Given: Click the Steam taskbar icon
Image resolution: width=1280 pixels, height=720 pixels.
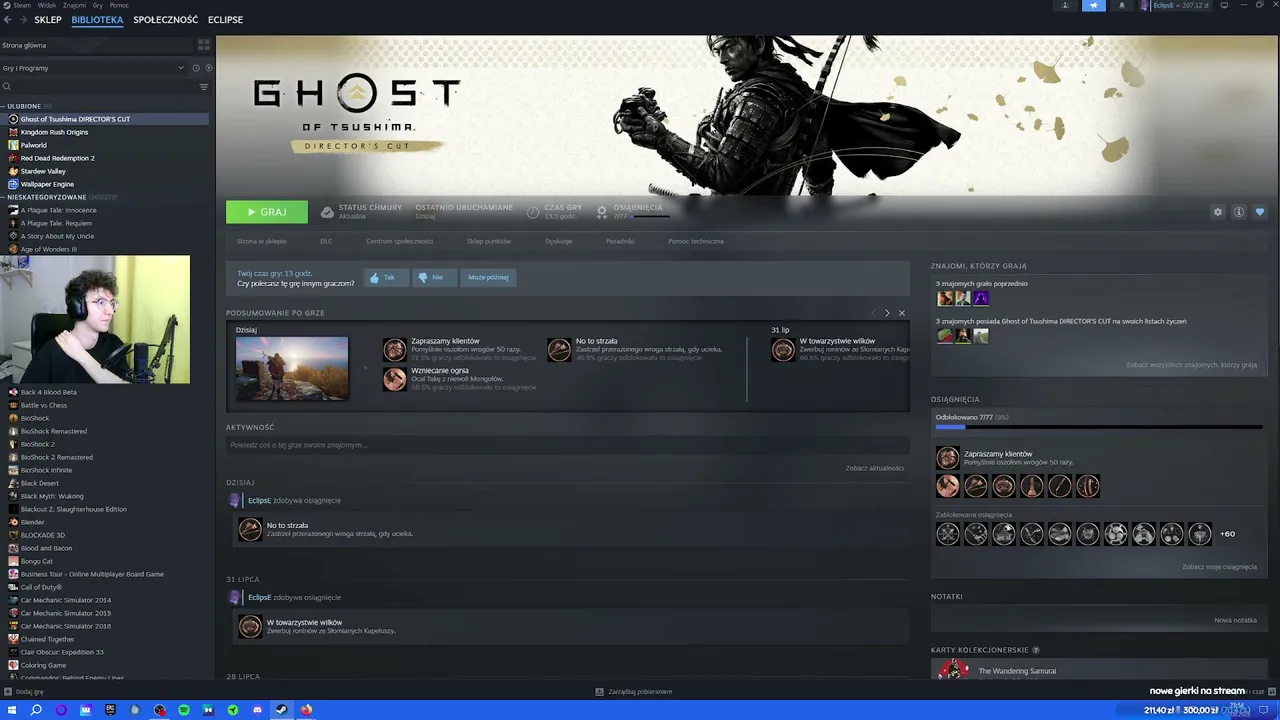Looking at the screenshot, I should (282, 710).
